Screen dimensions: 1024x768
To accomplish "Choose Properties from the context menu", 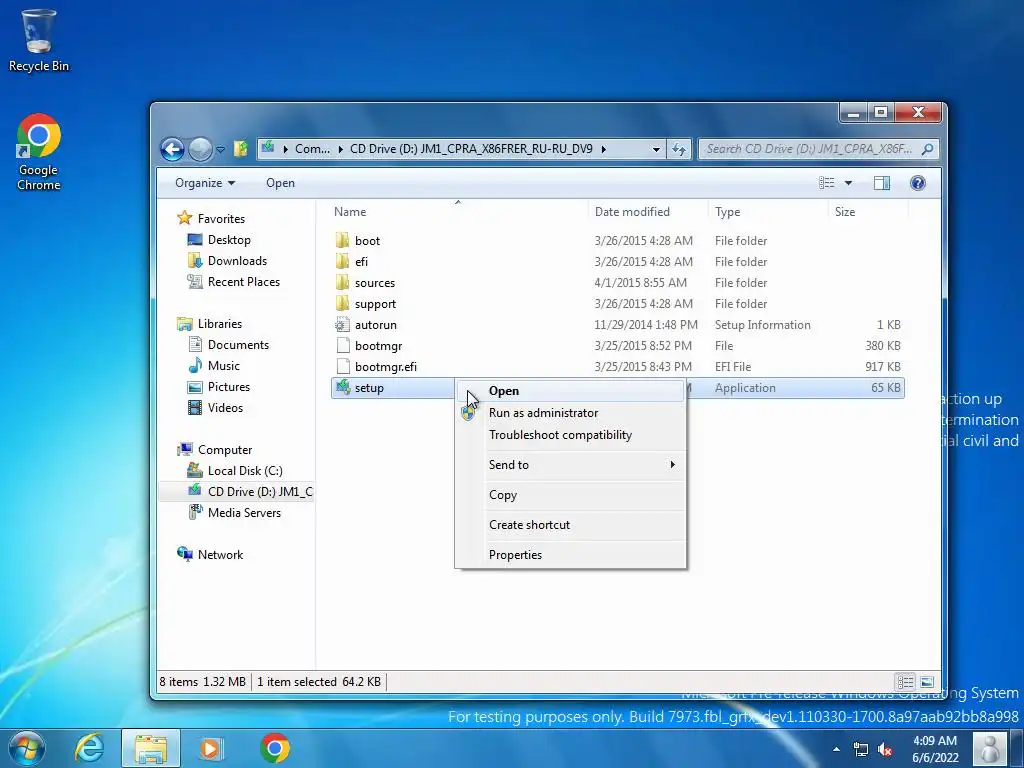I will 570,555.
